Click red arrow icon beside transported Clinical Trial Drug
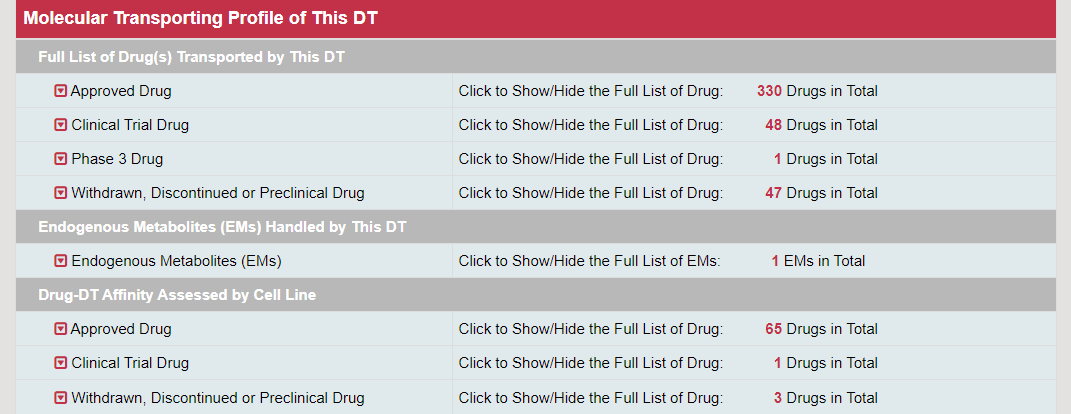The image size is (1071, 414). pyautogui.click(x=61, y=125)
